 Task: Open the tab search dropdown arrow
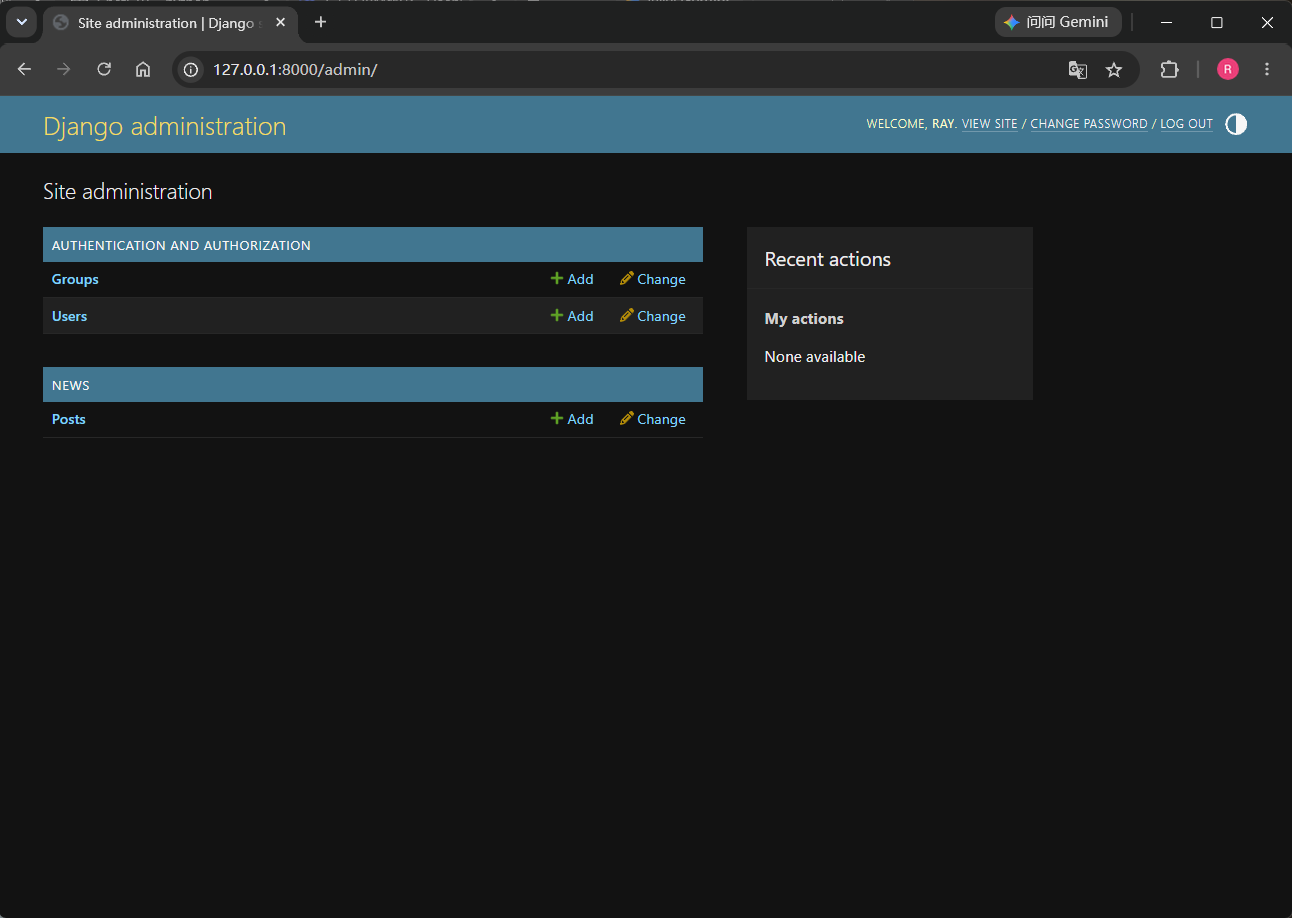click(x=21, y=22)
